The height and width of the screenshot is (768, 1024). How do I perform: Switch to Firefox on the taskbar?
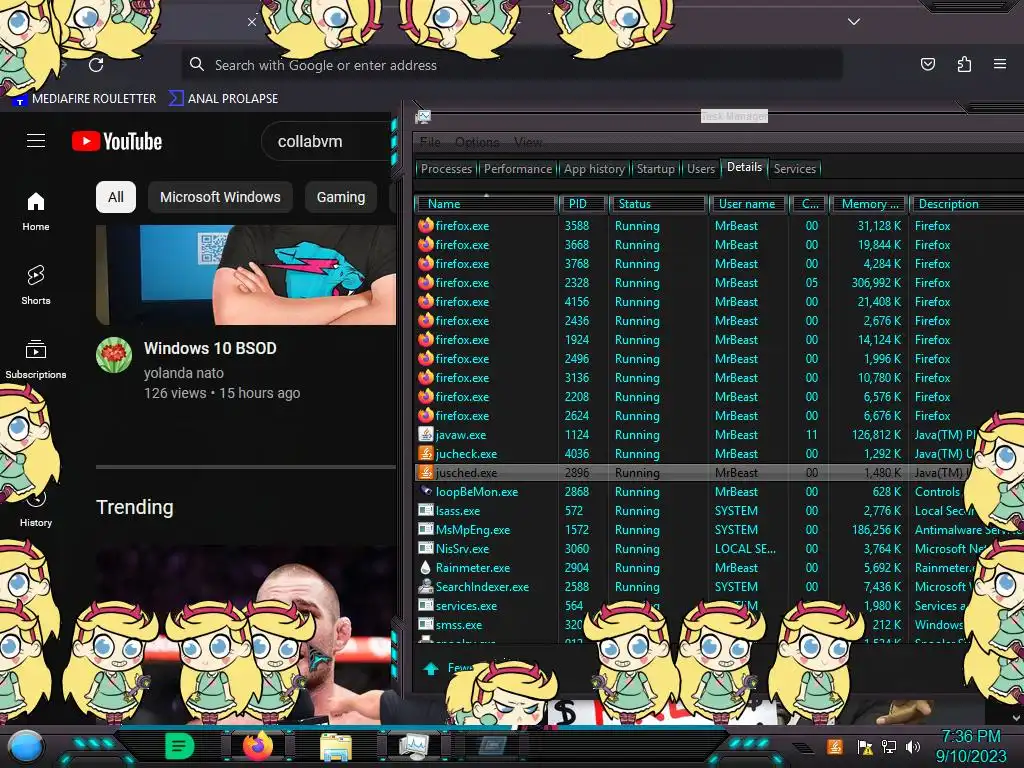click(257, 746)
